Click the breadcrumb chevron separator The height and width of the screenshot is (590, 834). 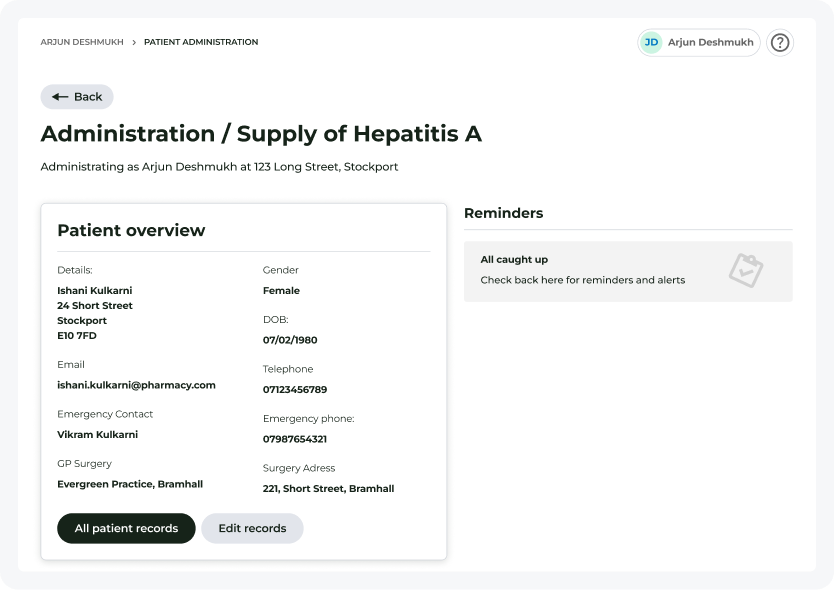point(134,43)
